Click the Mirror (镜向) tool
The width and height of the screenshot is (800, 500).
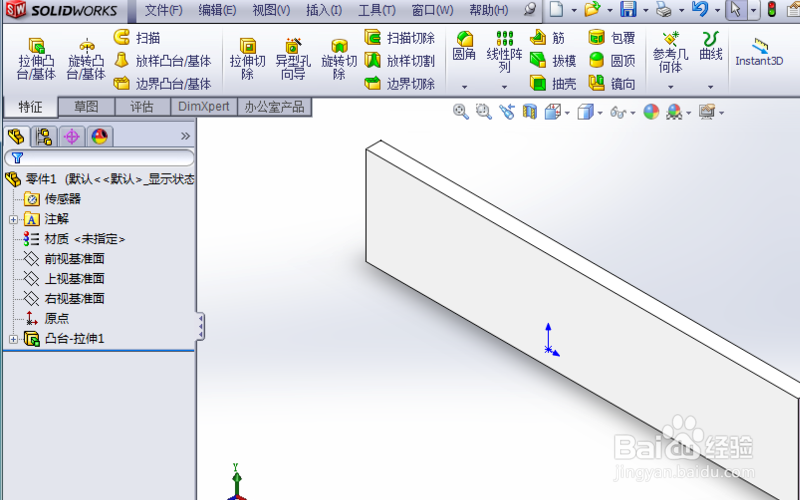[x=612, y=83]
